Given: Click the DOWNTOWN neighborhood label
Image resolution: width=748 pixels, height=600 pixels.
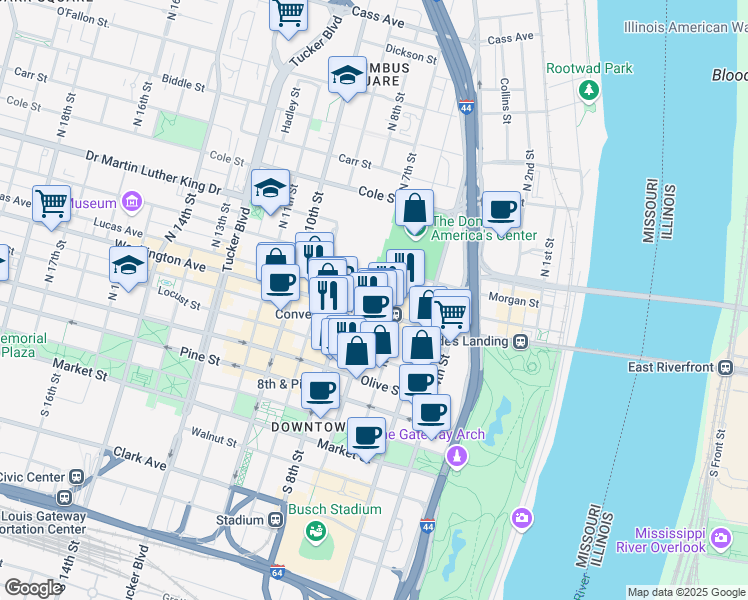Looking at the screenshot, I should (x=308, y=427).
